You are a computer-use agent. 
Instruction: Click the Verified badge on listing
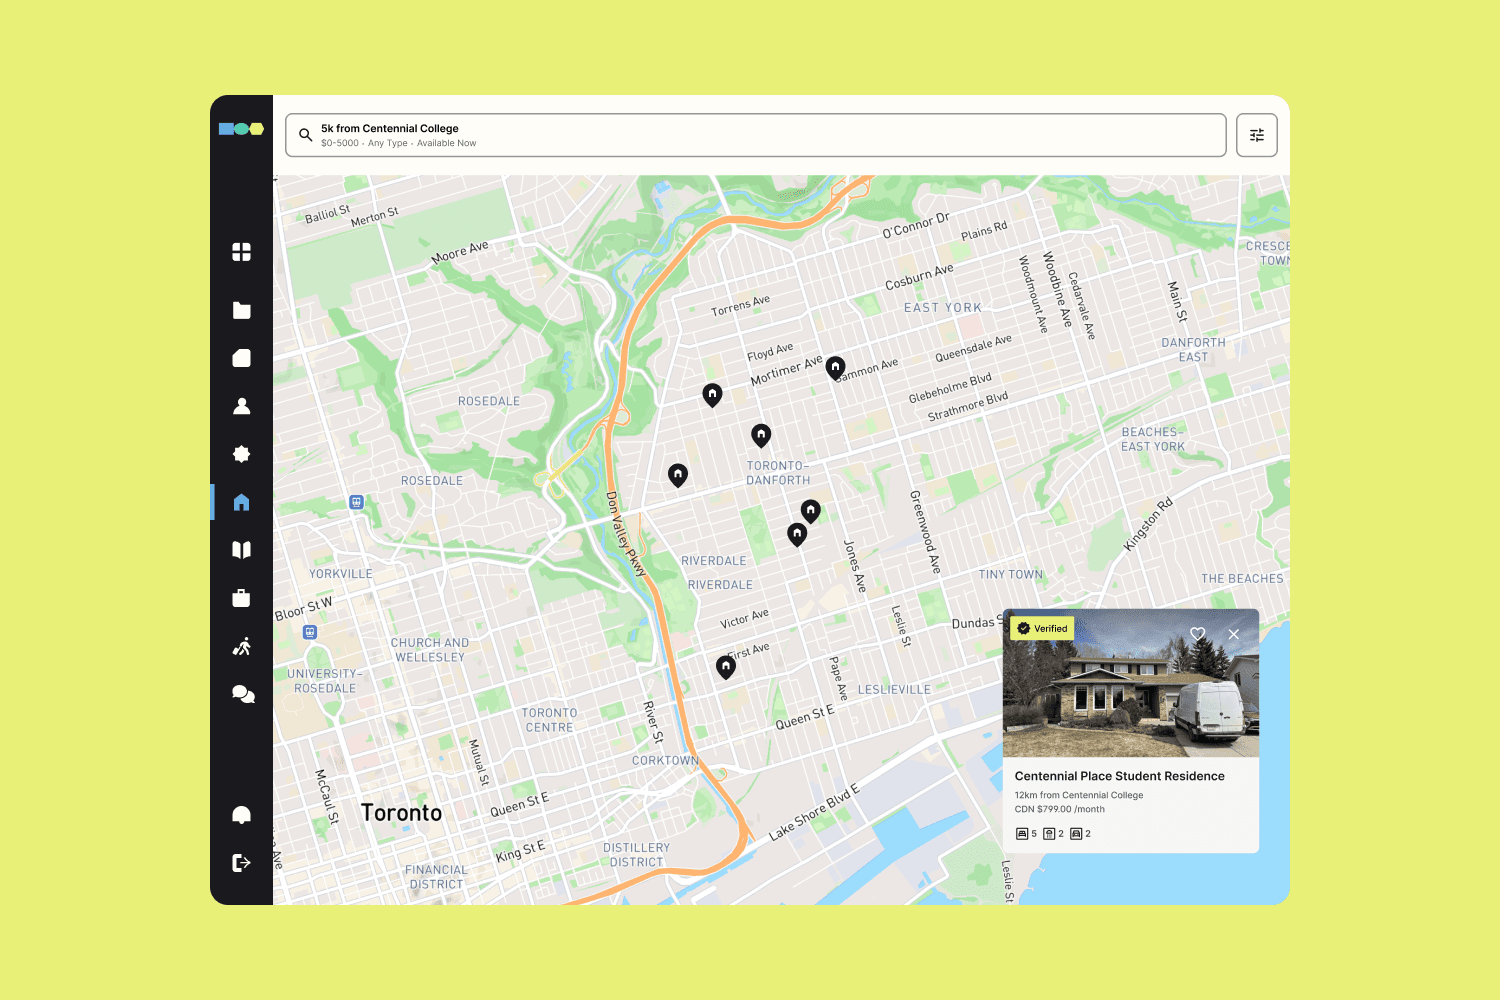[1042, 629]
